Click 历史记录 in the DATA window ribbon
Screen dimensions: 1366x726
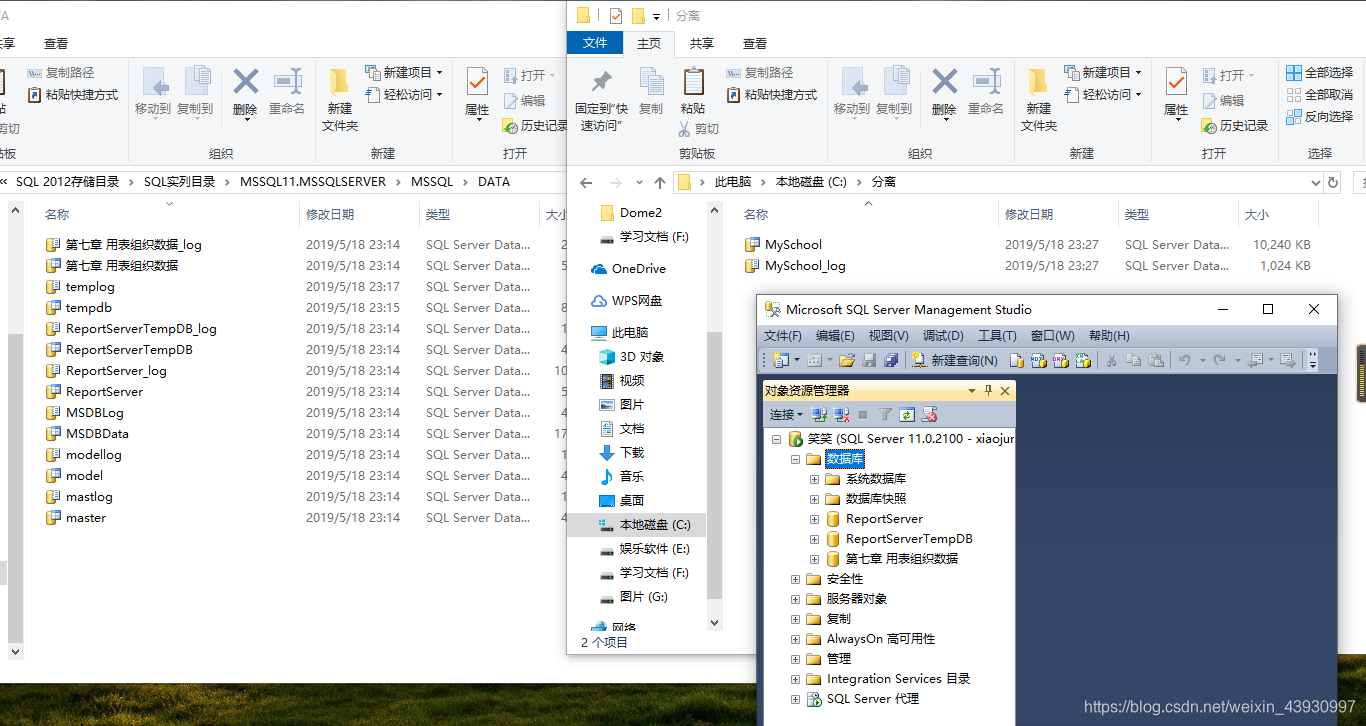535,125
